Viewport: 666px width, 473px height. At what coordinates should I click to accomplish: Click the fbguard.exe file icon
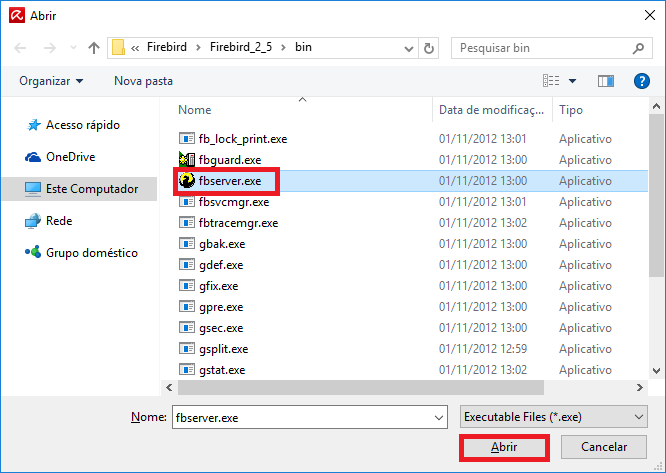click(x=186, y=160)
